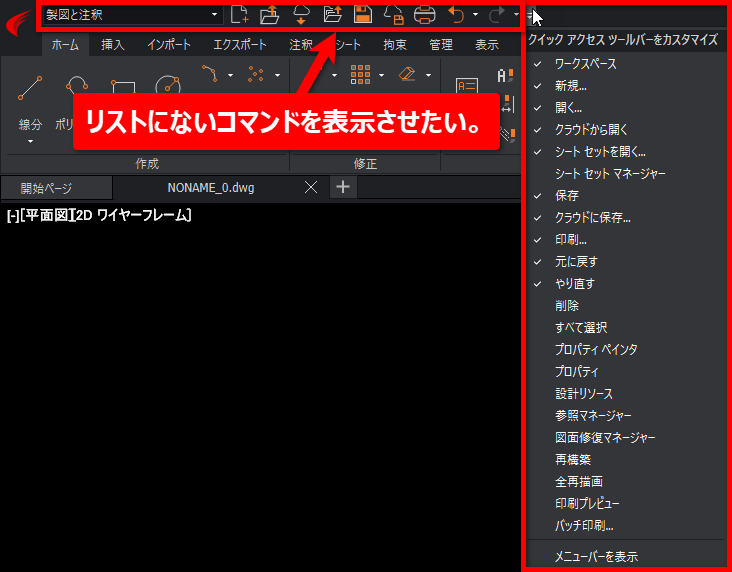Close the NONAME_0.dwg tab
This screenshot has width=732, height=572.
click(311, 187)
